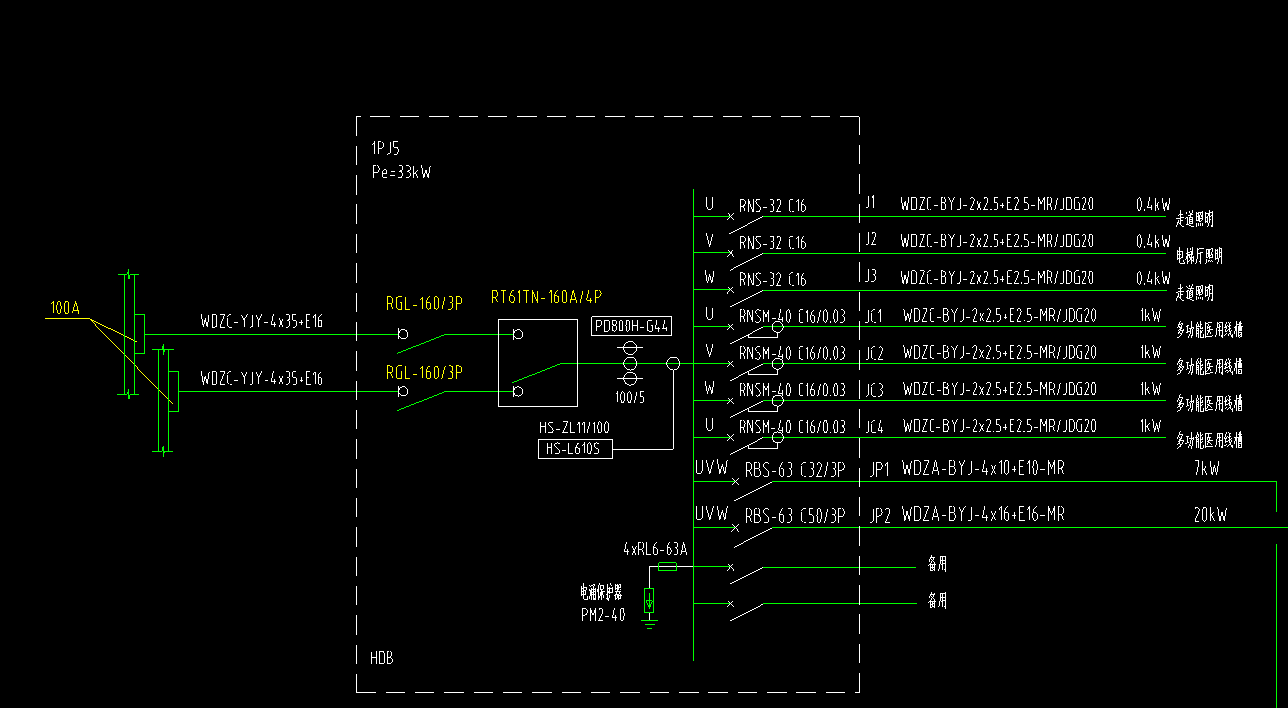
Task: Click the 走道照明 text on J1 circuit
Action: pyautogui.click(x=1194, y=218)
